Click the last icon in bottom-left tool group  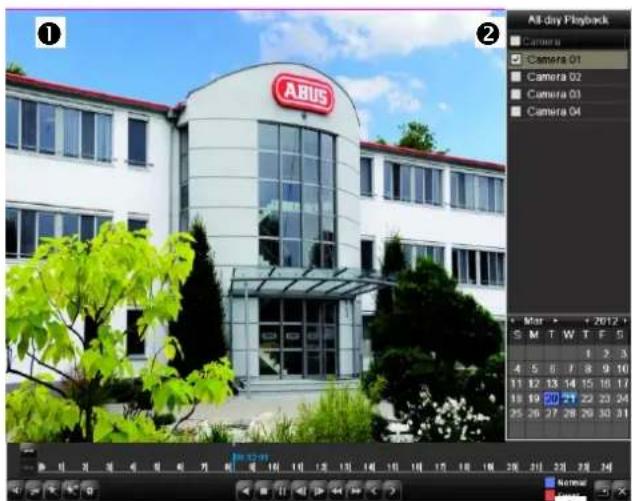[x=89, y=490]
